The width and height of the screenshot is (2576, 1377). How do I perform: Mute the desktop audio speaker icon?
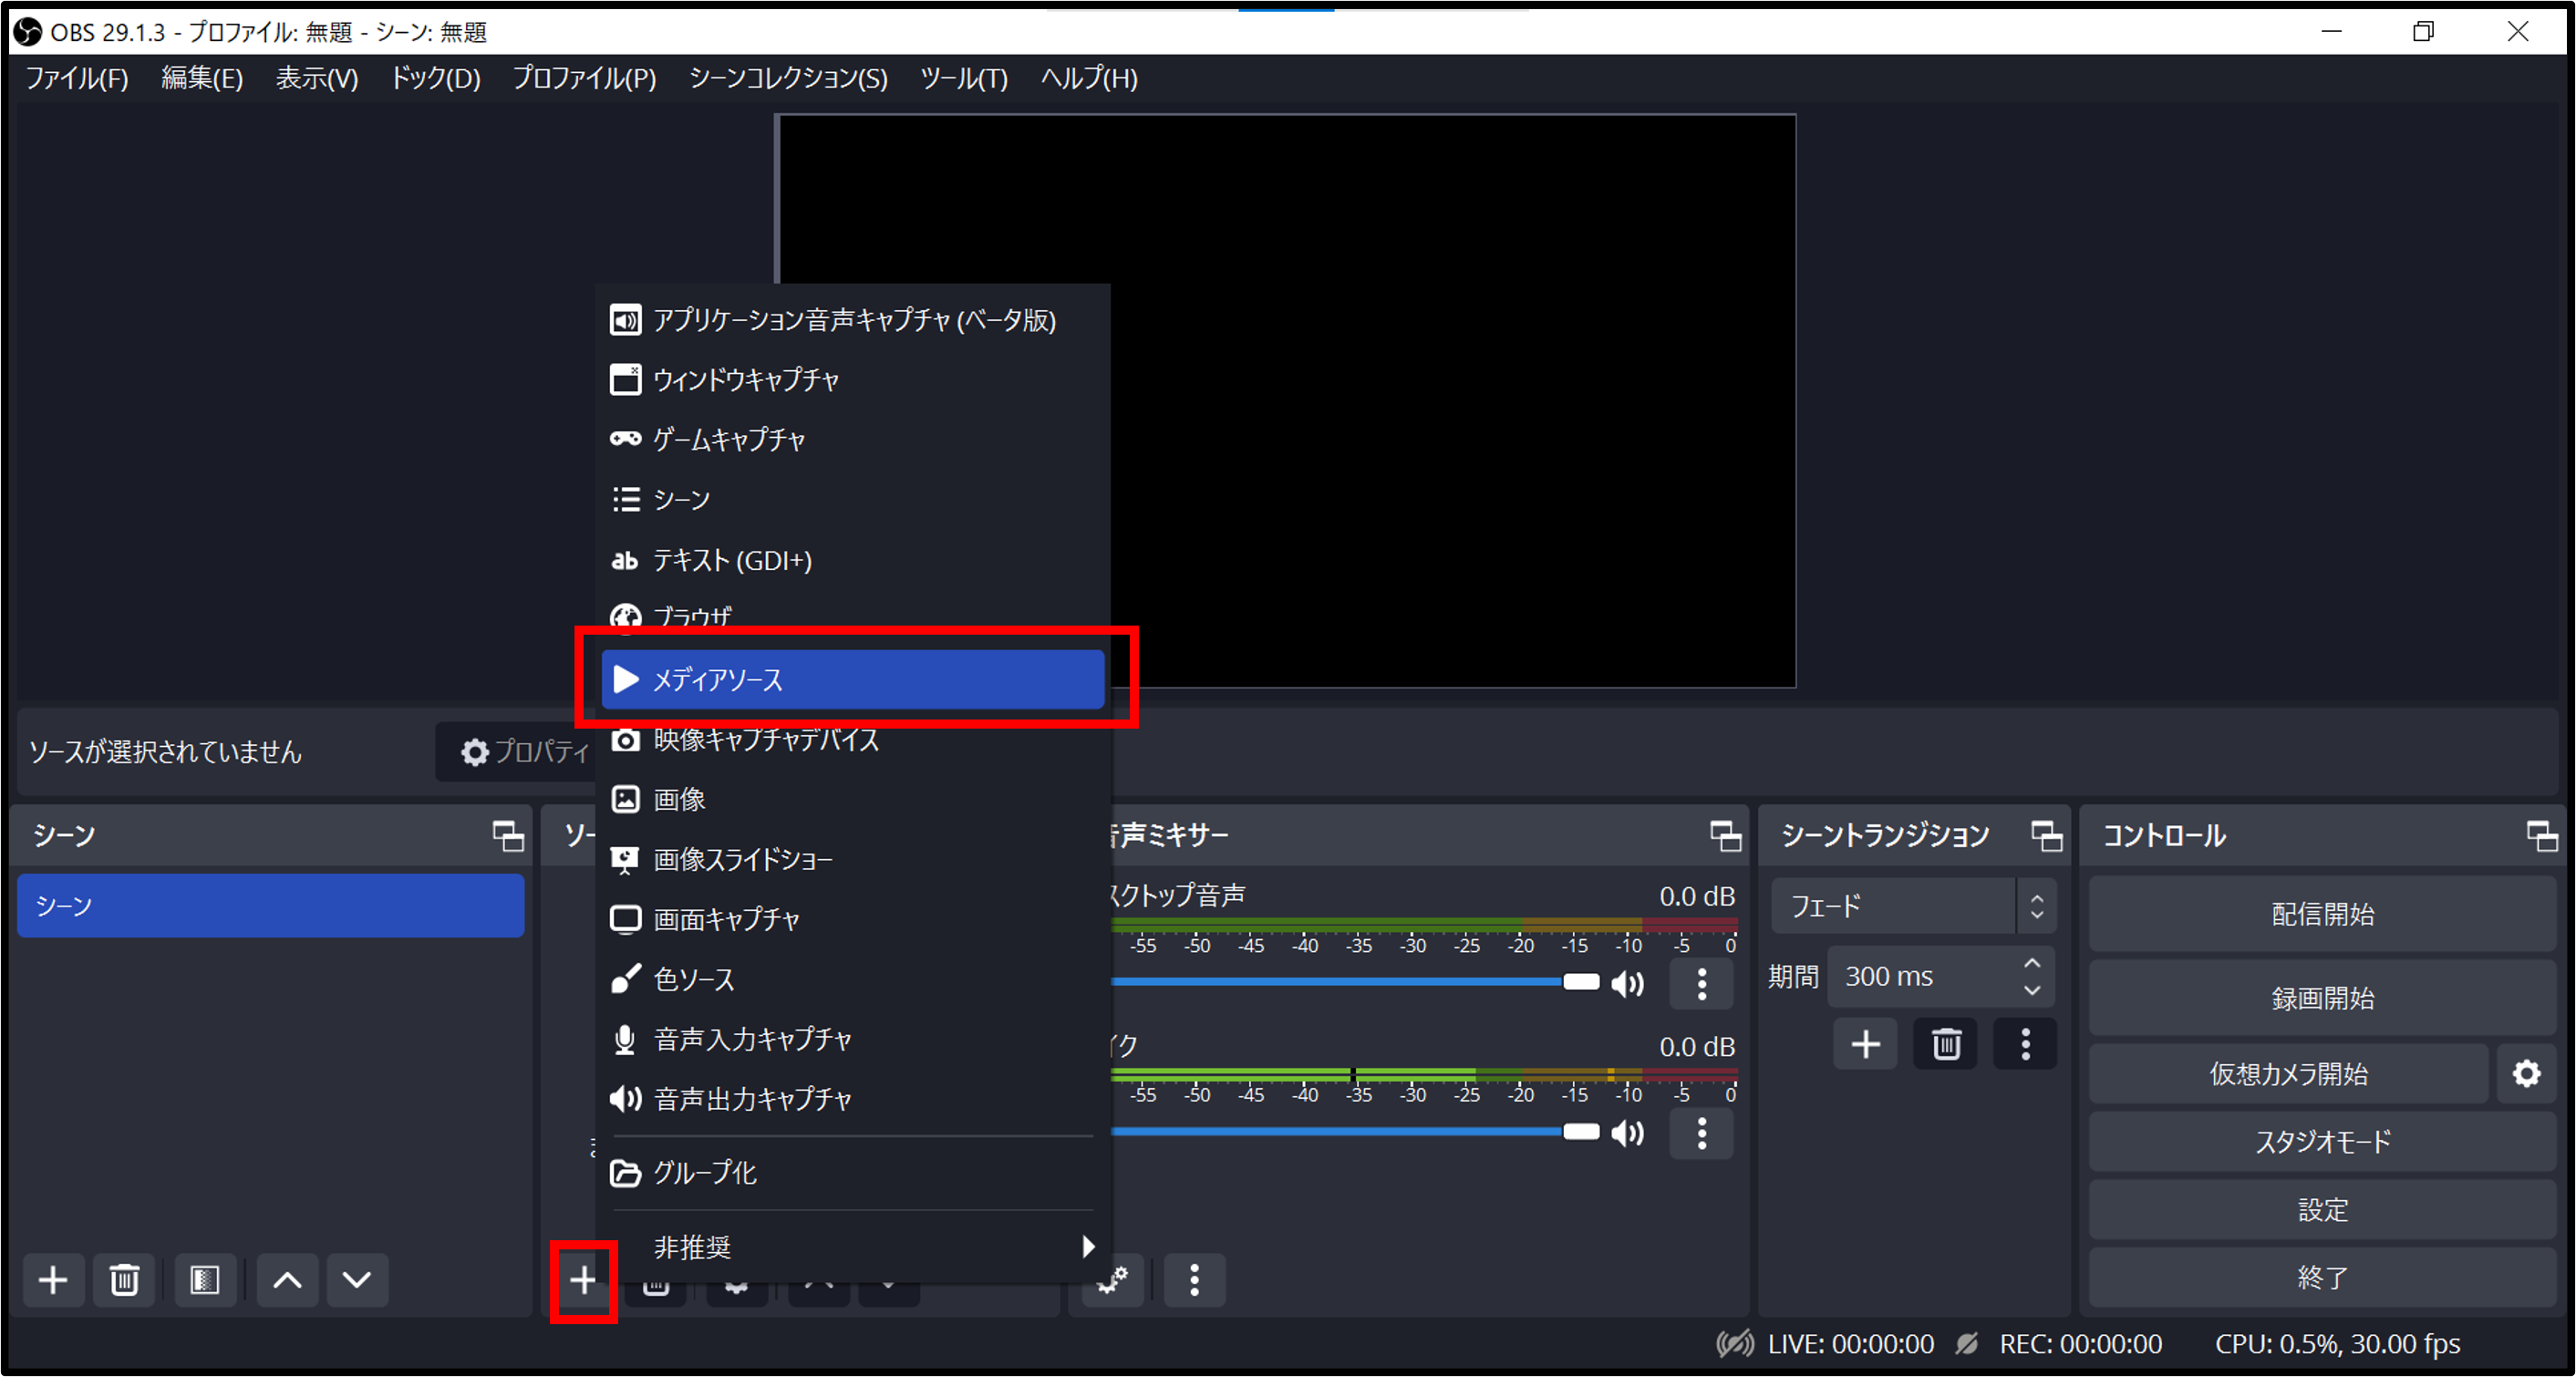point(1628,983)
